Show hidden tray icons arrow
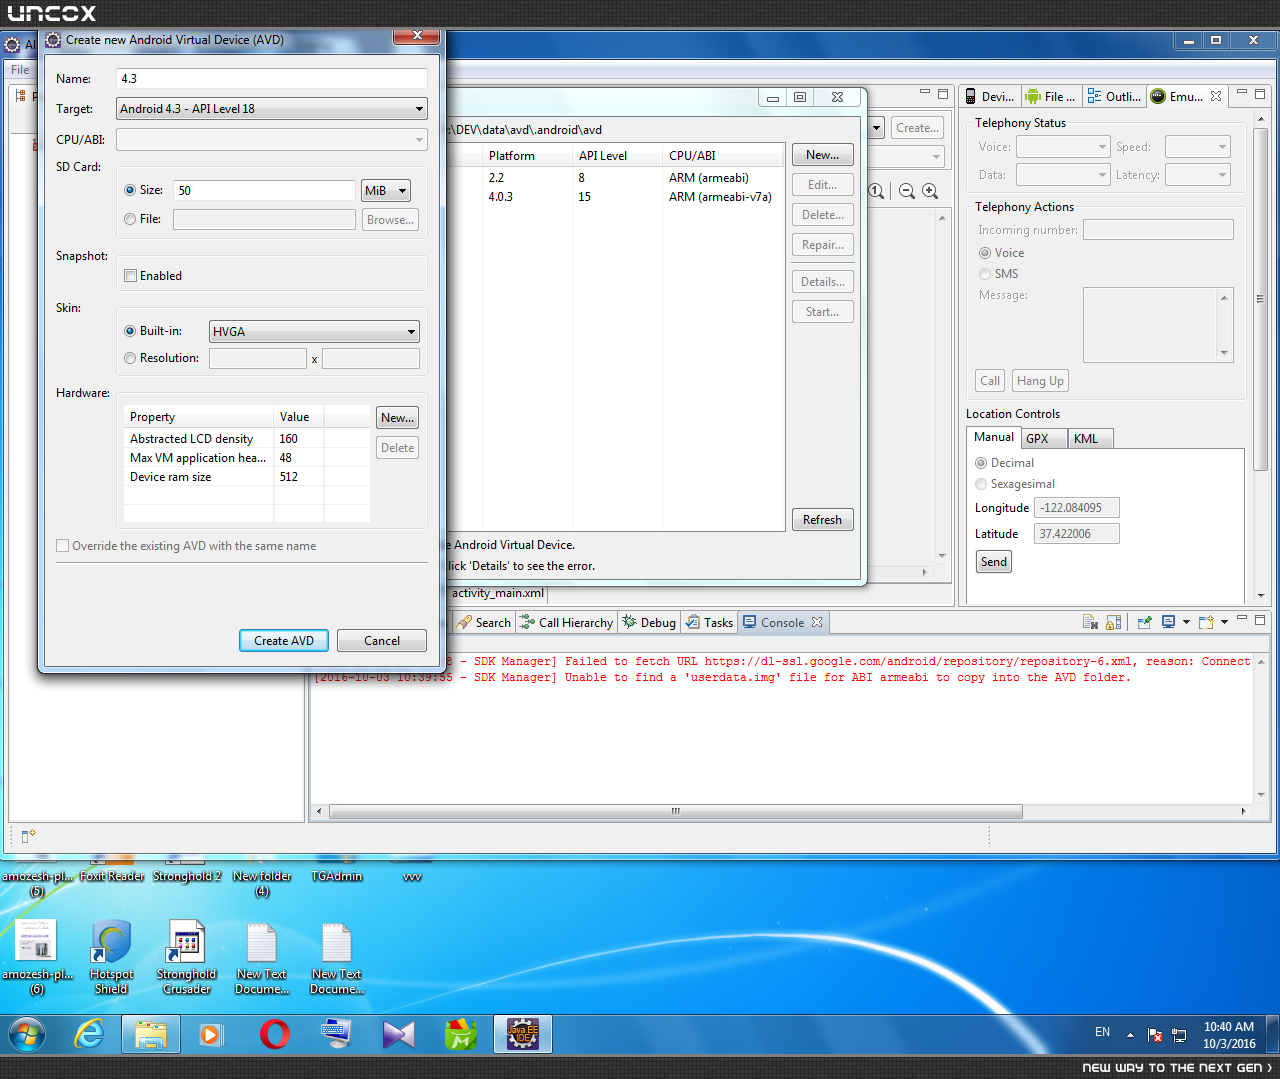Image resolution: width=1280 pixels, height=1079 pixels. pos(1130,1035)
